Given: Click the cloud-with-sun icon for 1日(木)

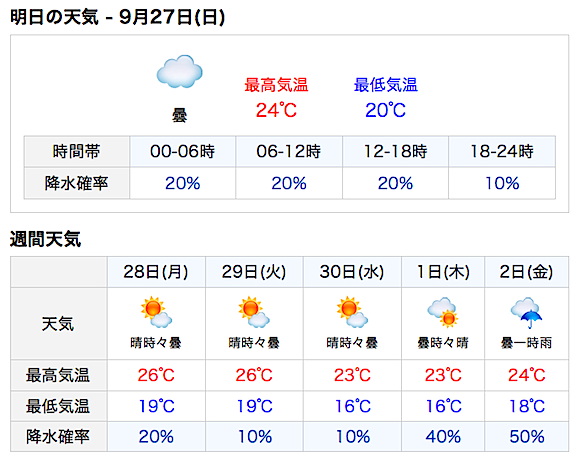Looking at the screenshot, I should pyautogui.click(x=443, y=312).
